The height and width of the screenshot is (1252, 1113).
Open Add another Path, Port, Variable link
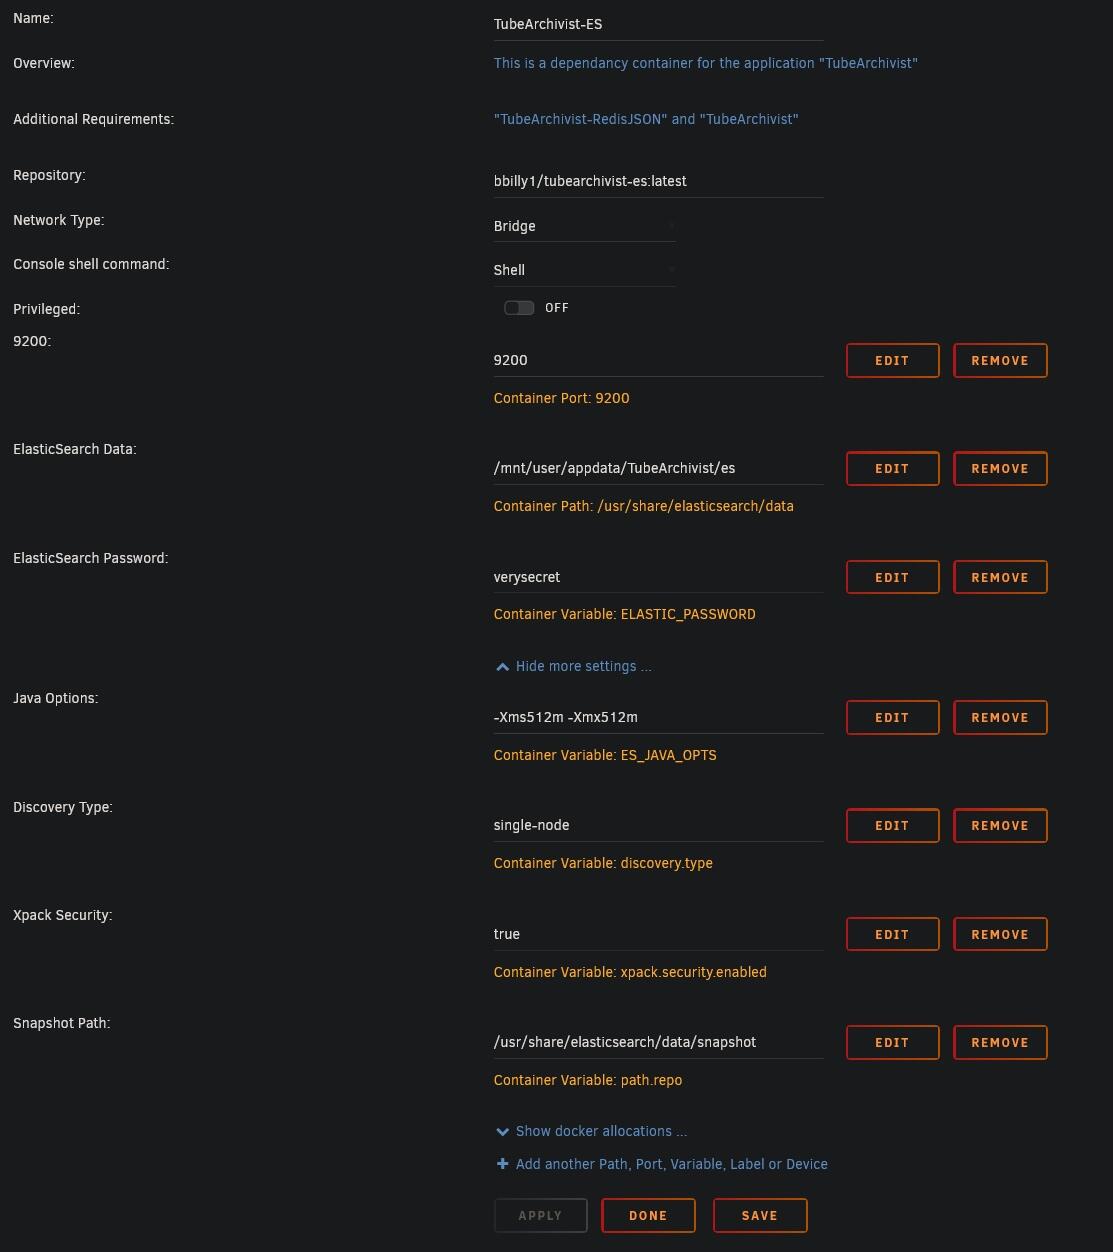pos(672,1164)
